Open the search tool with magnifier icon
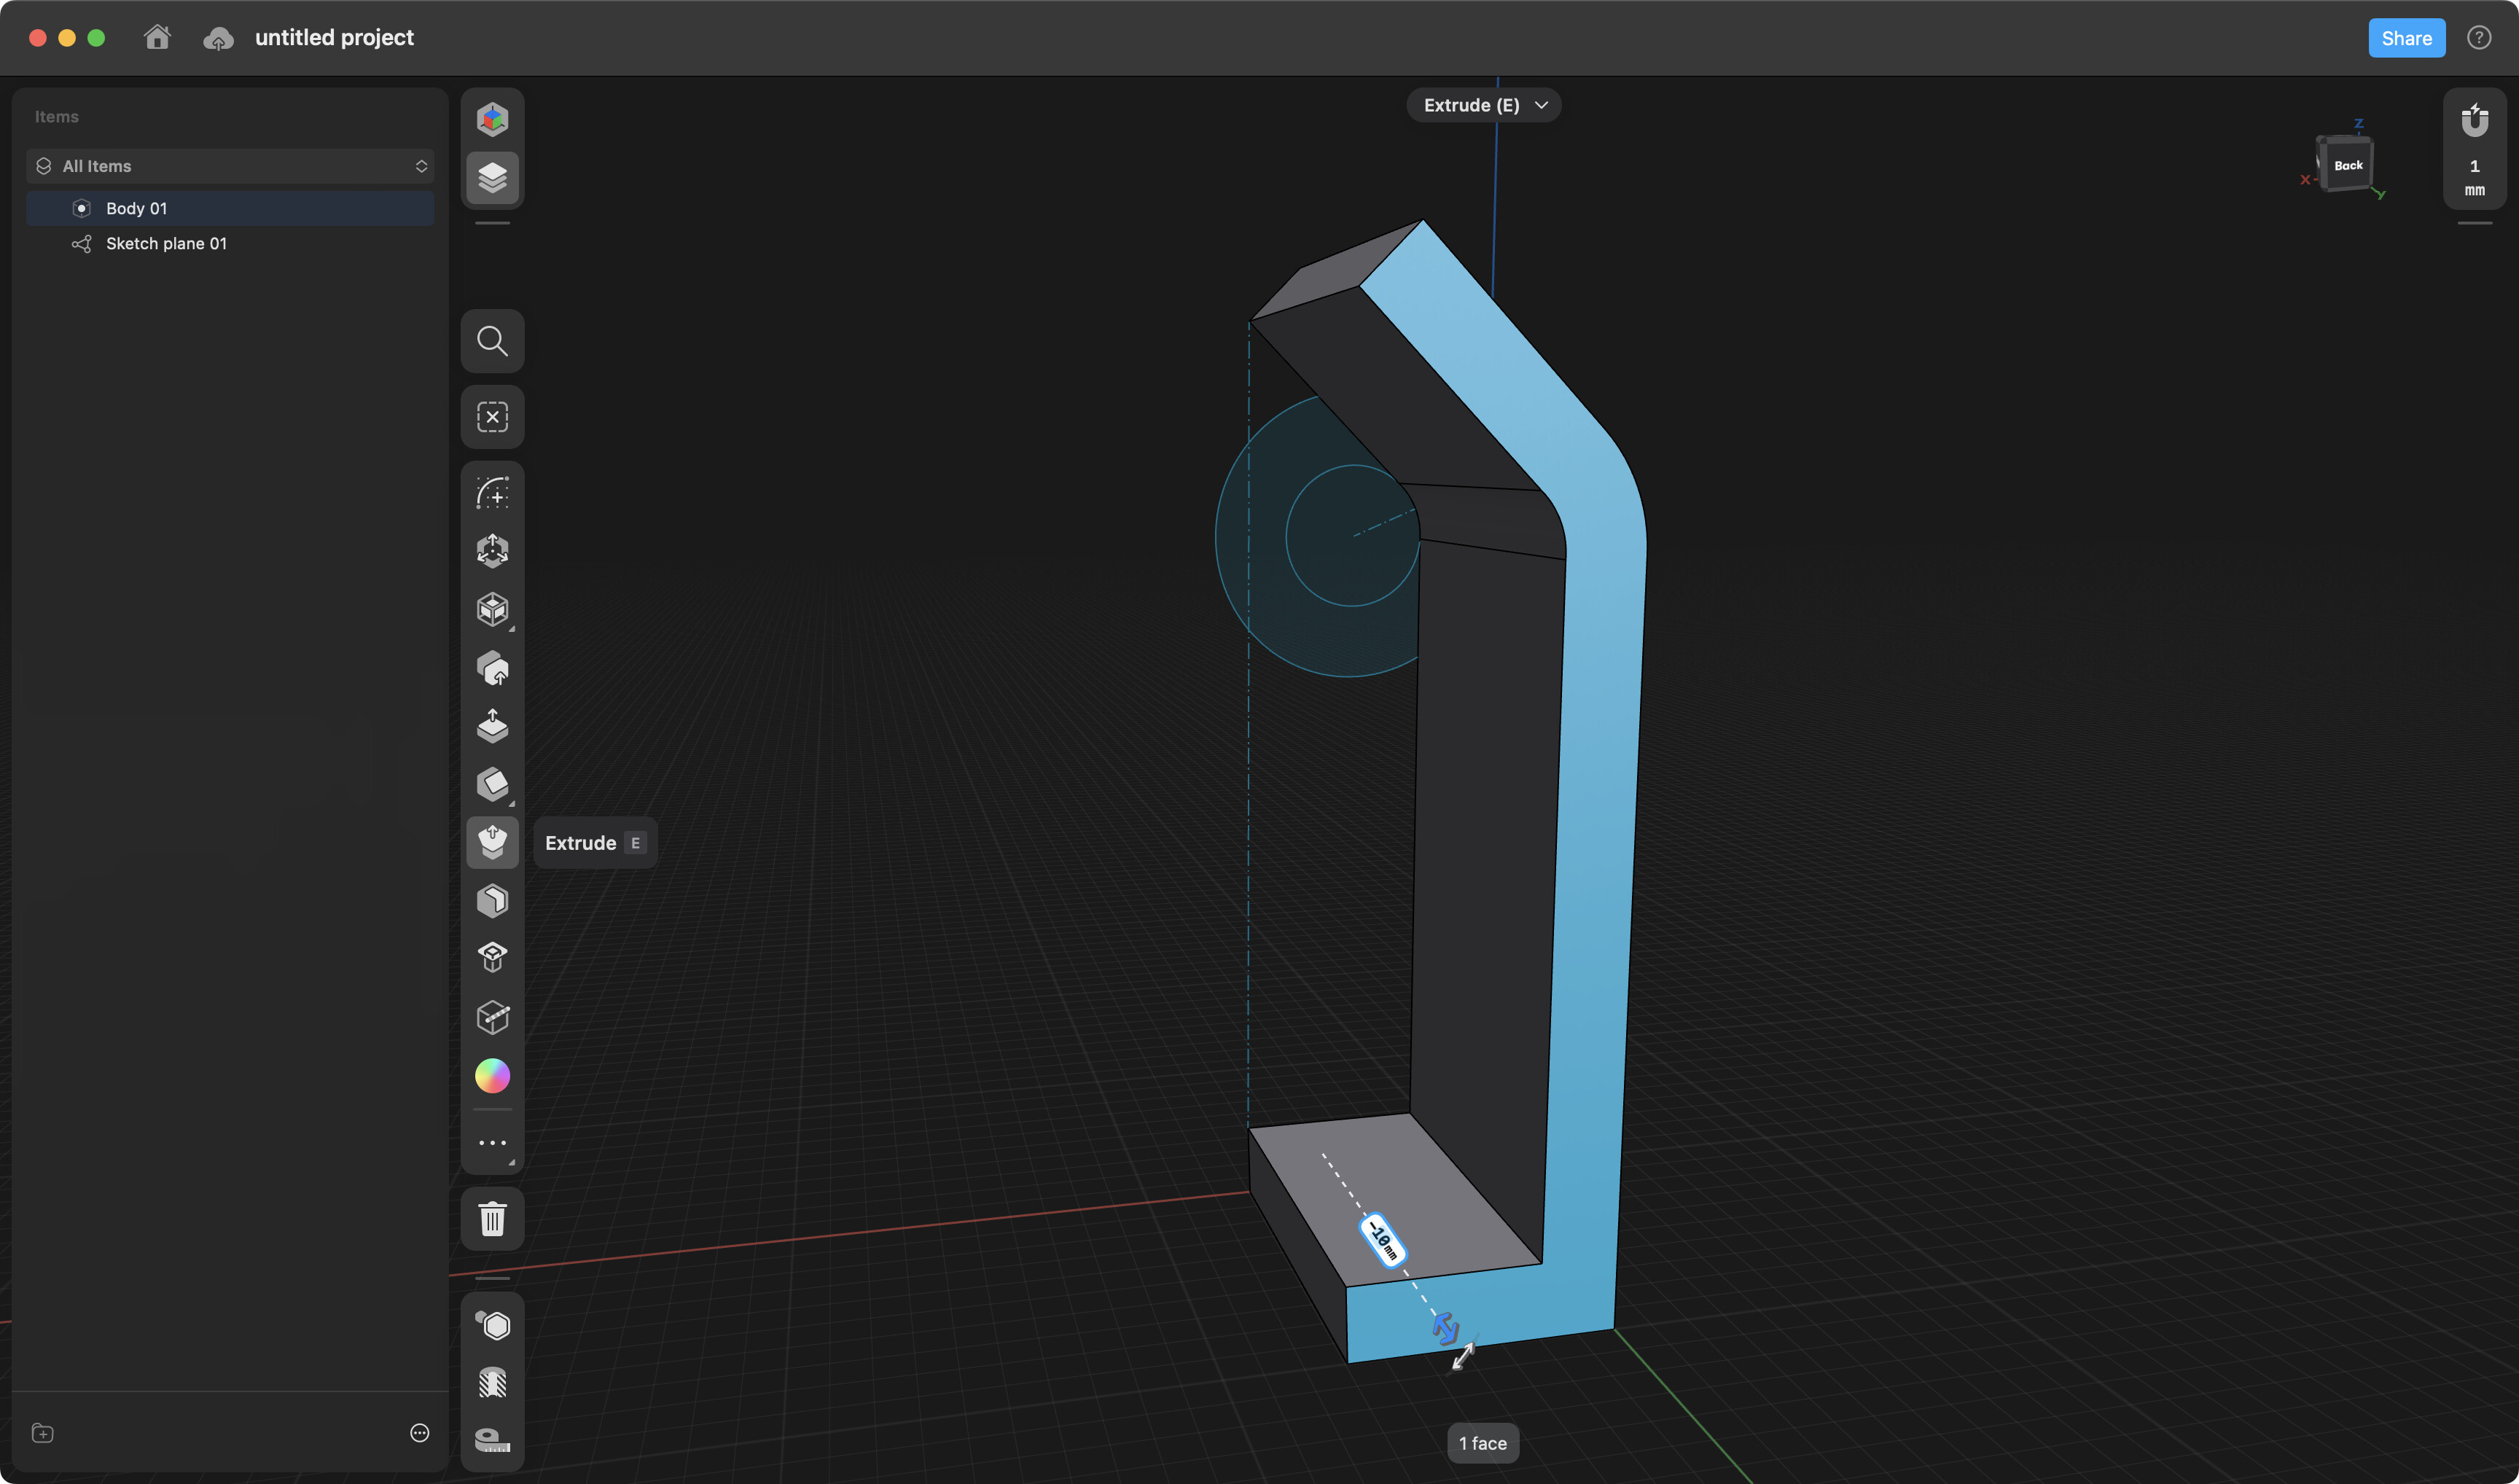Image resolution: width=2519 pixels, height=1484 pixels. pyautogui.click(x=492, y=341)
